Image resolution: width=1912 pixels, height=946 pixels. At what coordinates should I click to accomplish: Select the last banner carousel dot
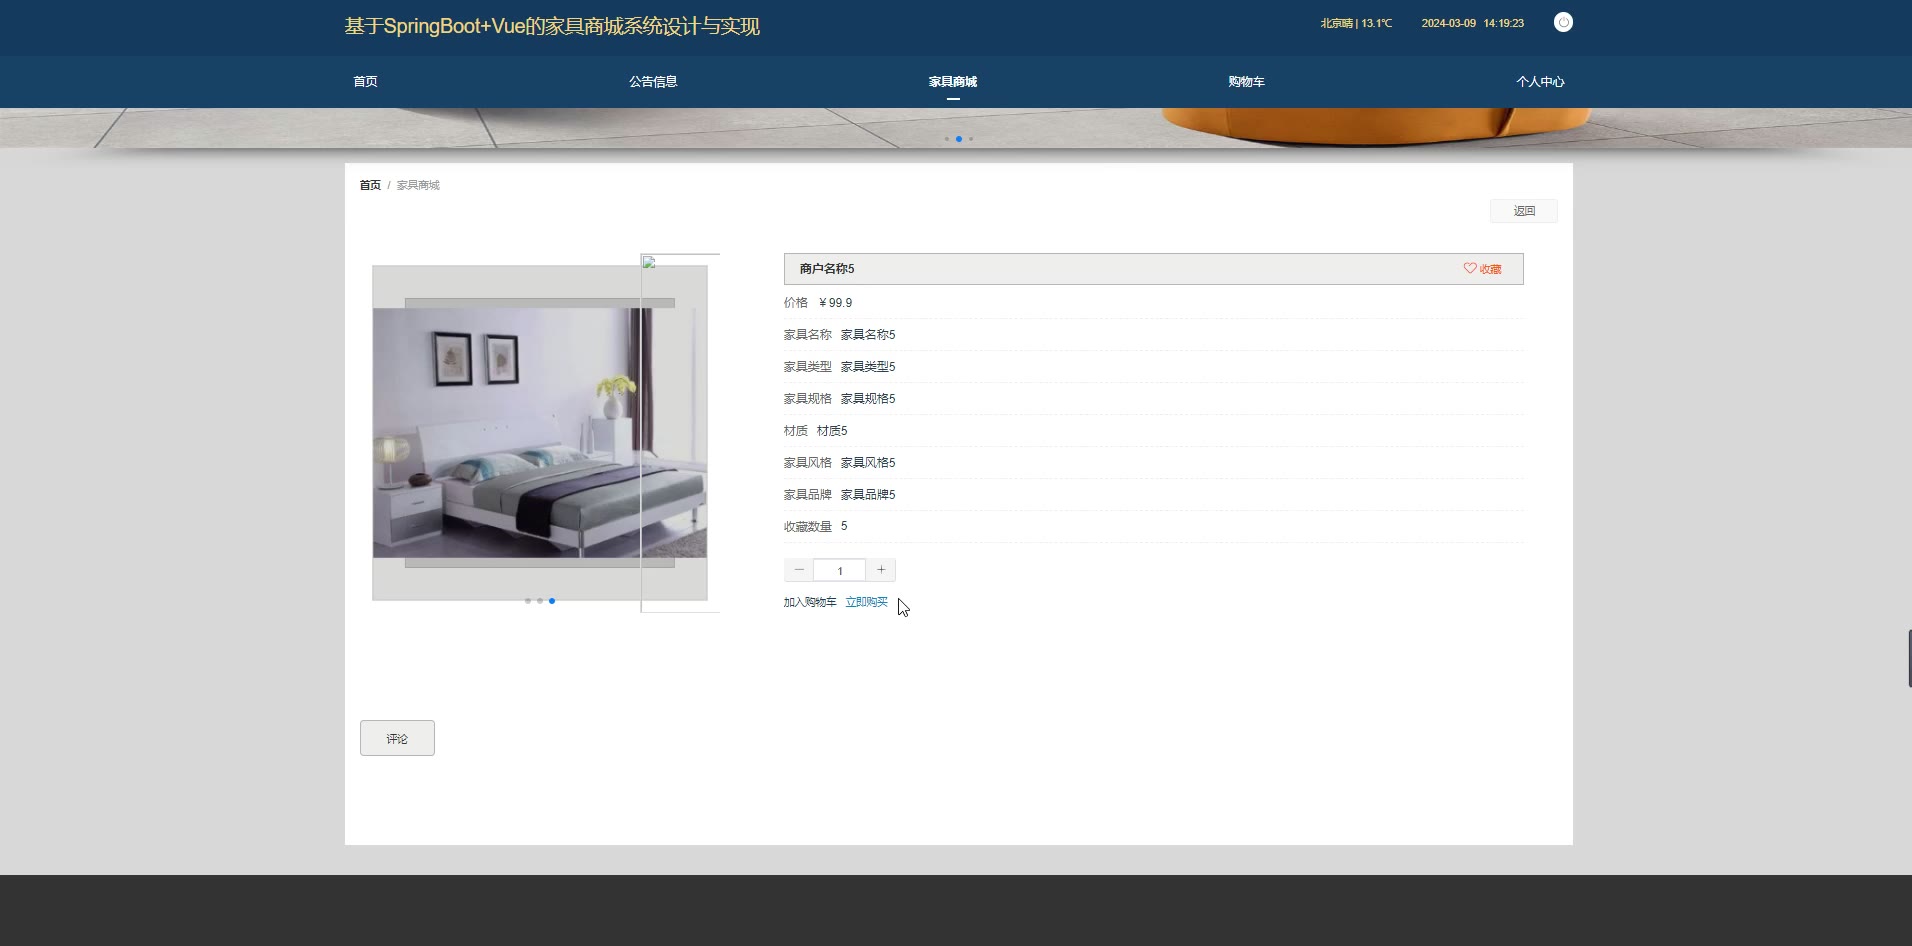click(x=971, y=139)
